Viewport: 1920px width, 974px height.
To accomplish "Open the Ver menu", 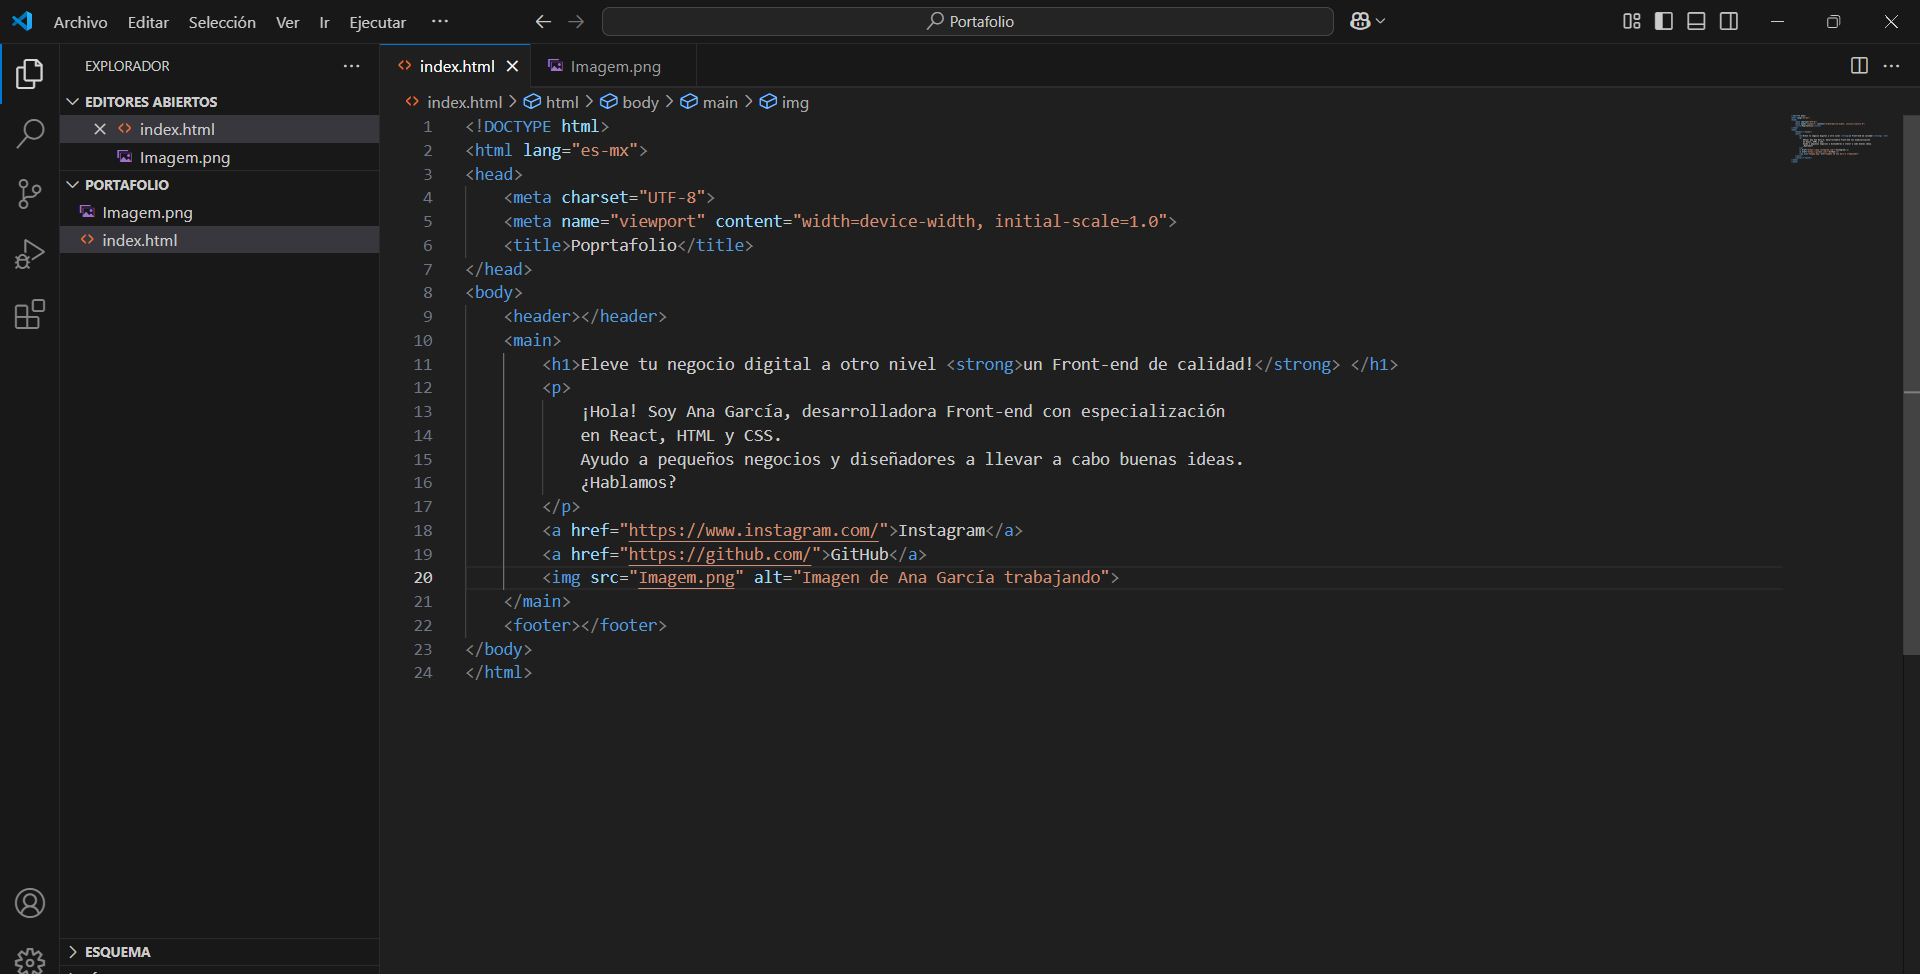I will pyautogui.click(x=287, y=22).
